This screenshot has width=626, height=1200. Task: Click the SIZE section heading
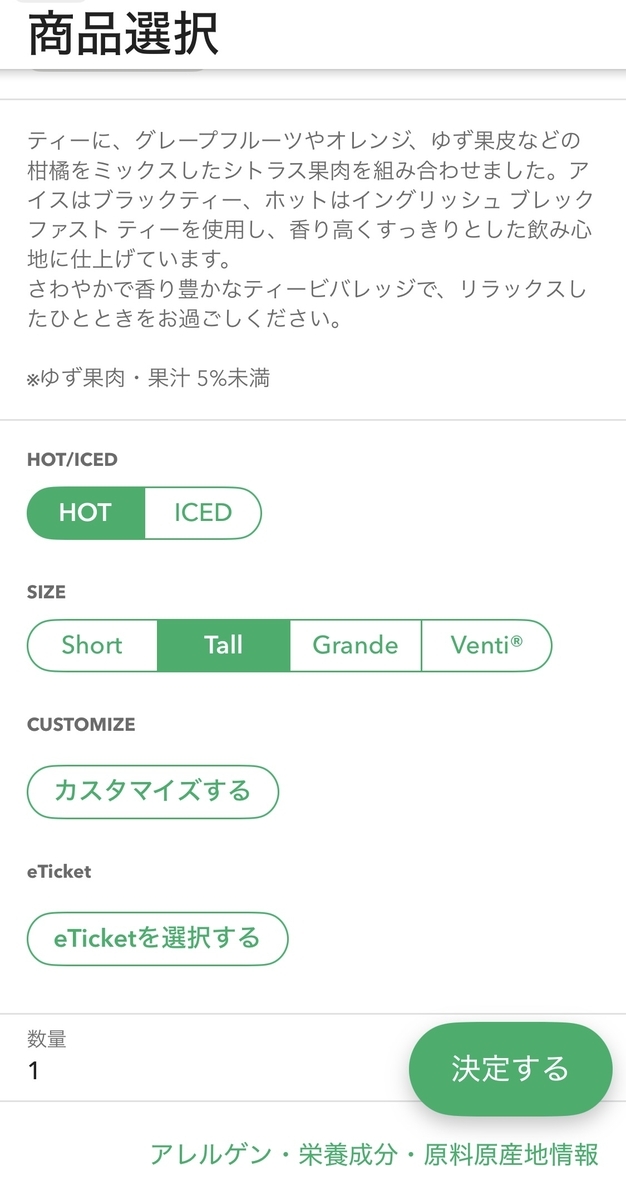tap(46, 592)
